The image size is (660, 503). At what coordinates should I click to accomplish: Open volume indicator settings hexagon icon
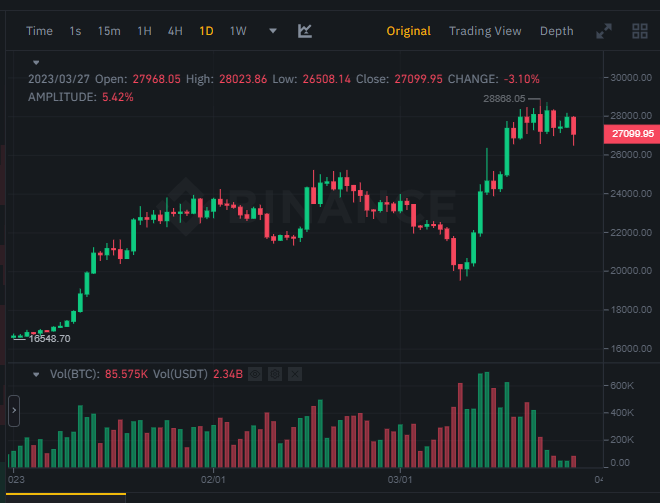pos(275,374)
